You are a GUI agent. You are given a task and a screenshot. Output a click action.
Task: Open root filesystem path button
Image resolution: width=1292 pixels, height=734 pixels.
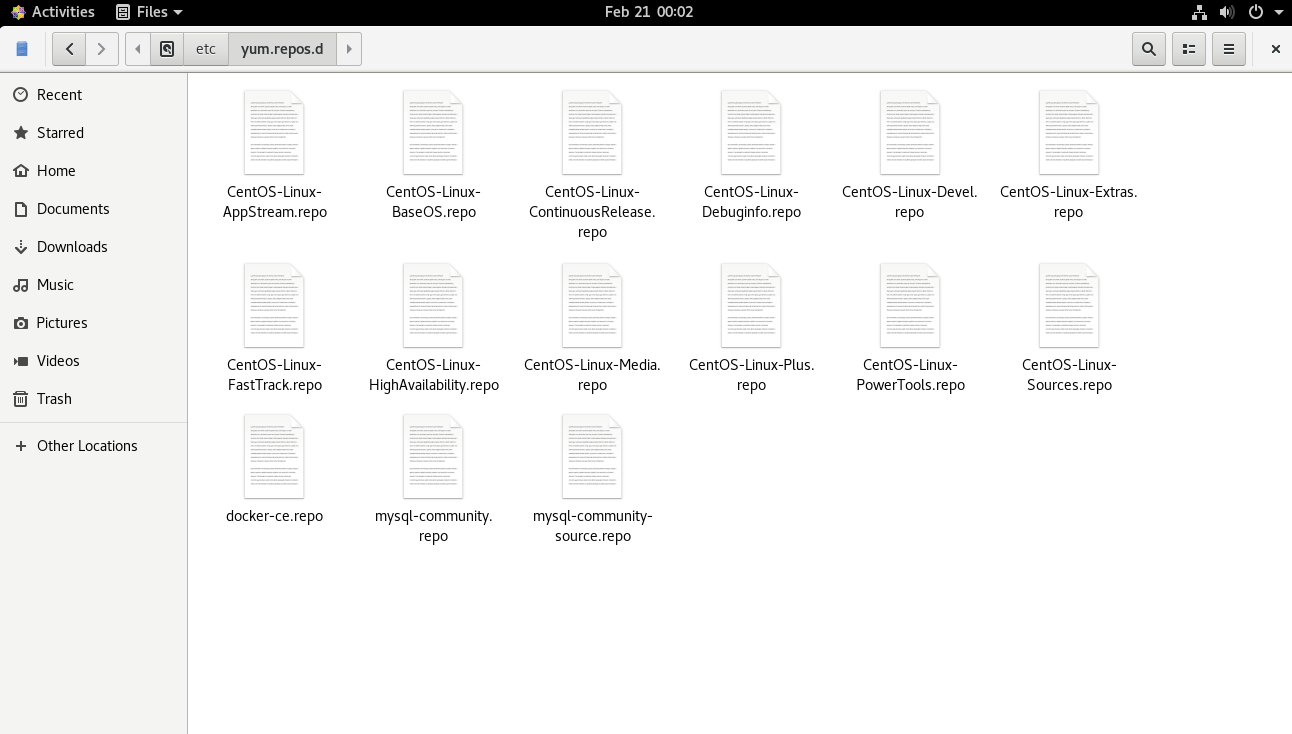coord(167,49)
